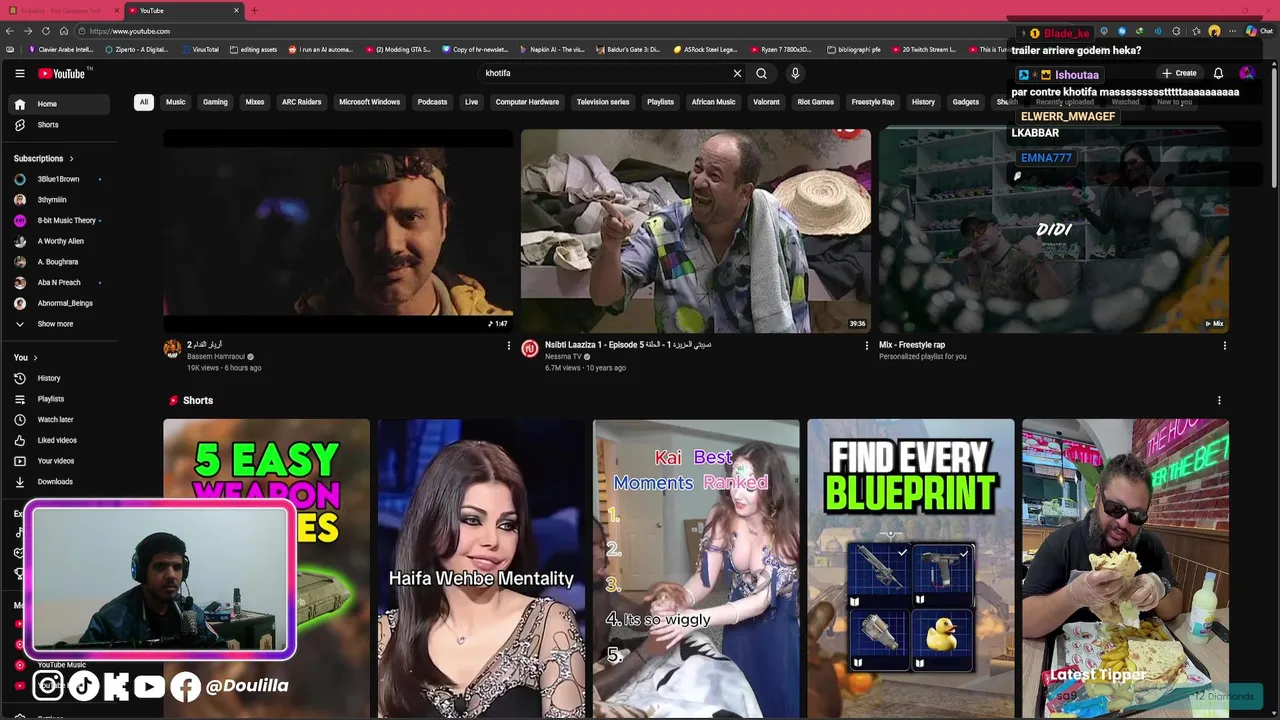Screen dimensions: 1280x720
Task: Open the VirusTotal bookmark
Action: 199,49
